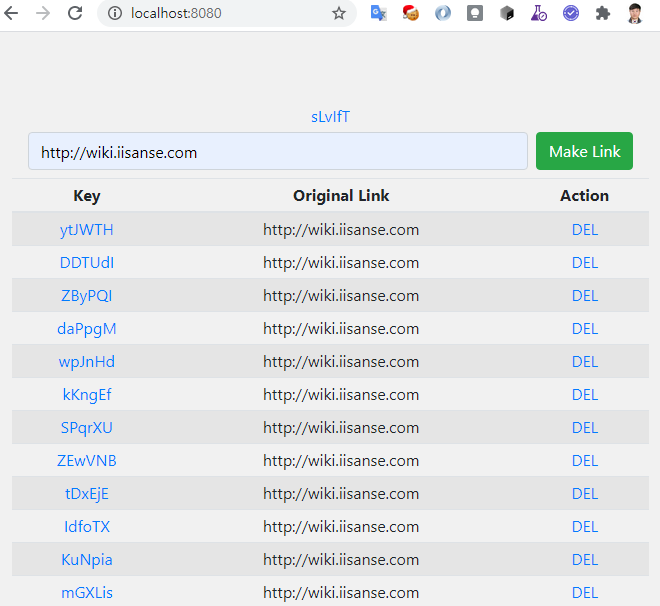Open the IdfoTX key link
Image resolution: width=660 pixels, height=606 pixels.
87,527
